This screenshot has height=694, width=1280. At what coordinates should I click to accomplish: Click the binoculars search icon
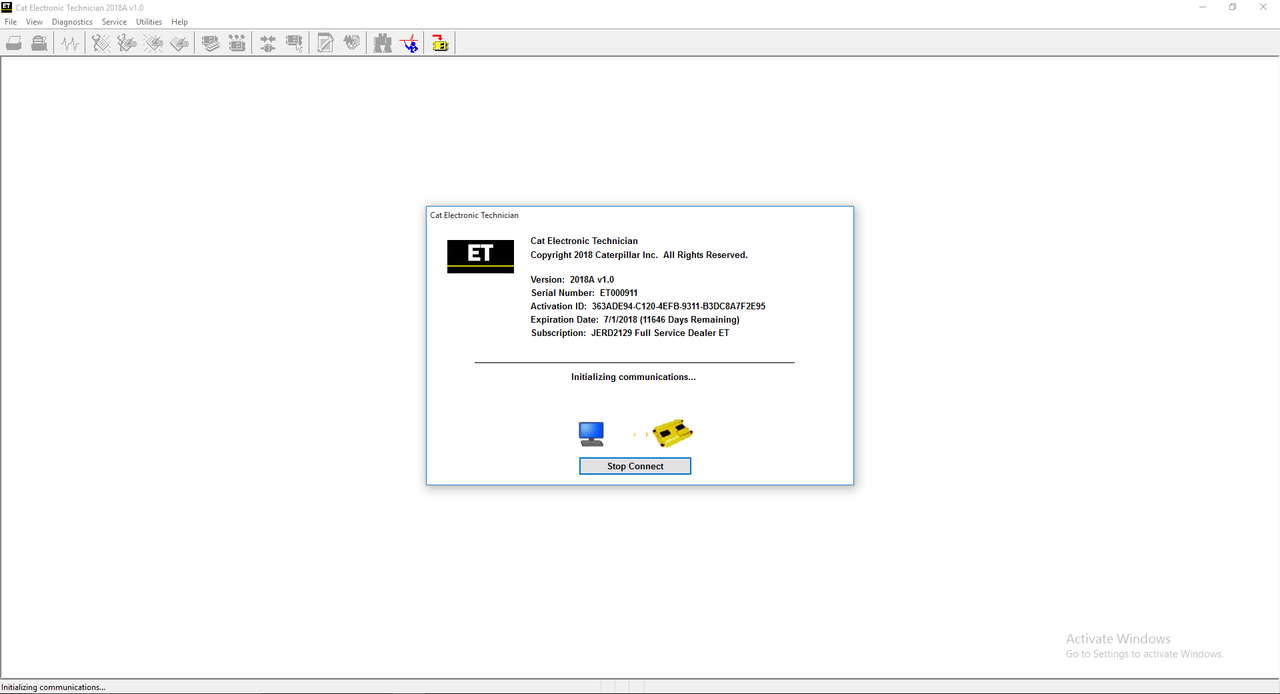point(383,43)
